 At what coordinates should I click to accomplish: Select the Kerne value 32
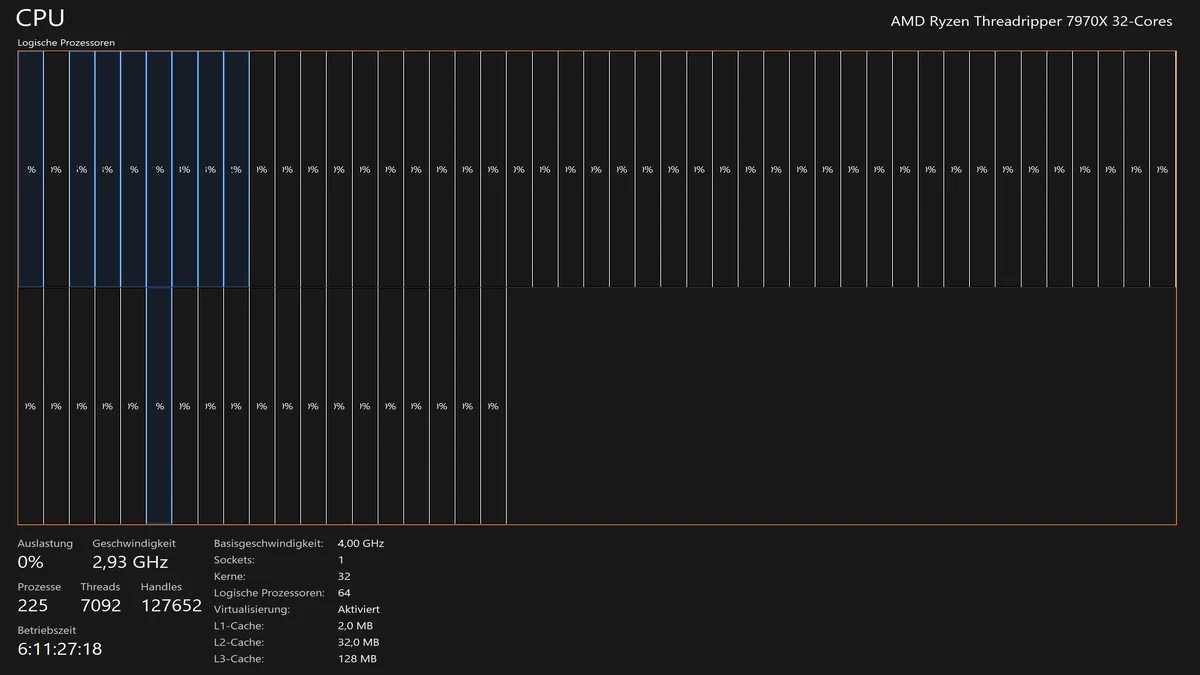coord(344,576)
